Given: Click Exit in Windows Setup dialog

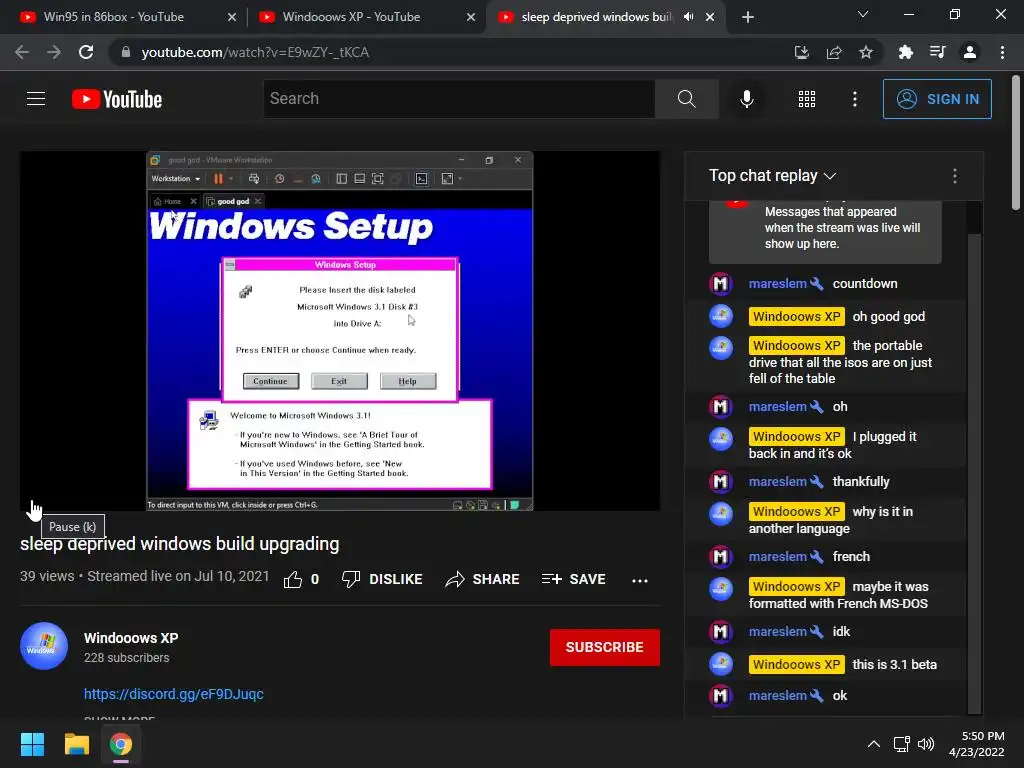Looking at the screenshot, I should tap(339, 381).
